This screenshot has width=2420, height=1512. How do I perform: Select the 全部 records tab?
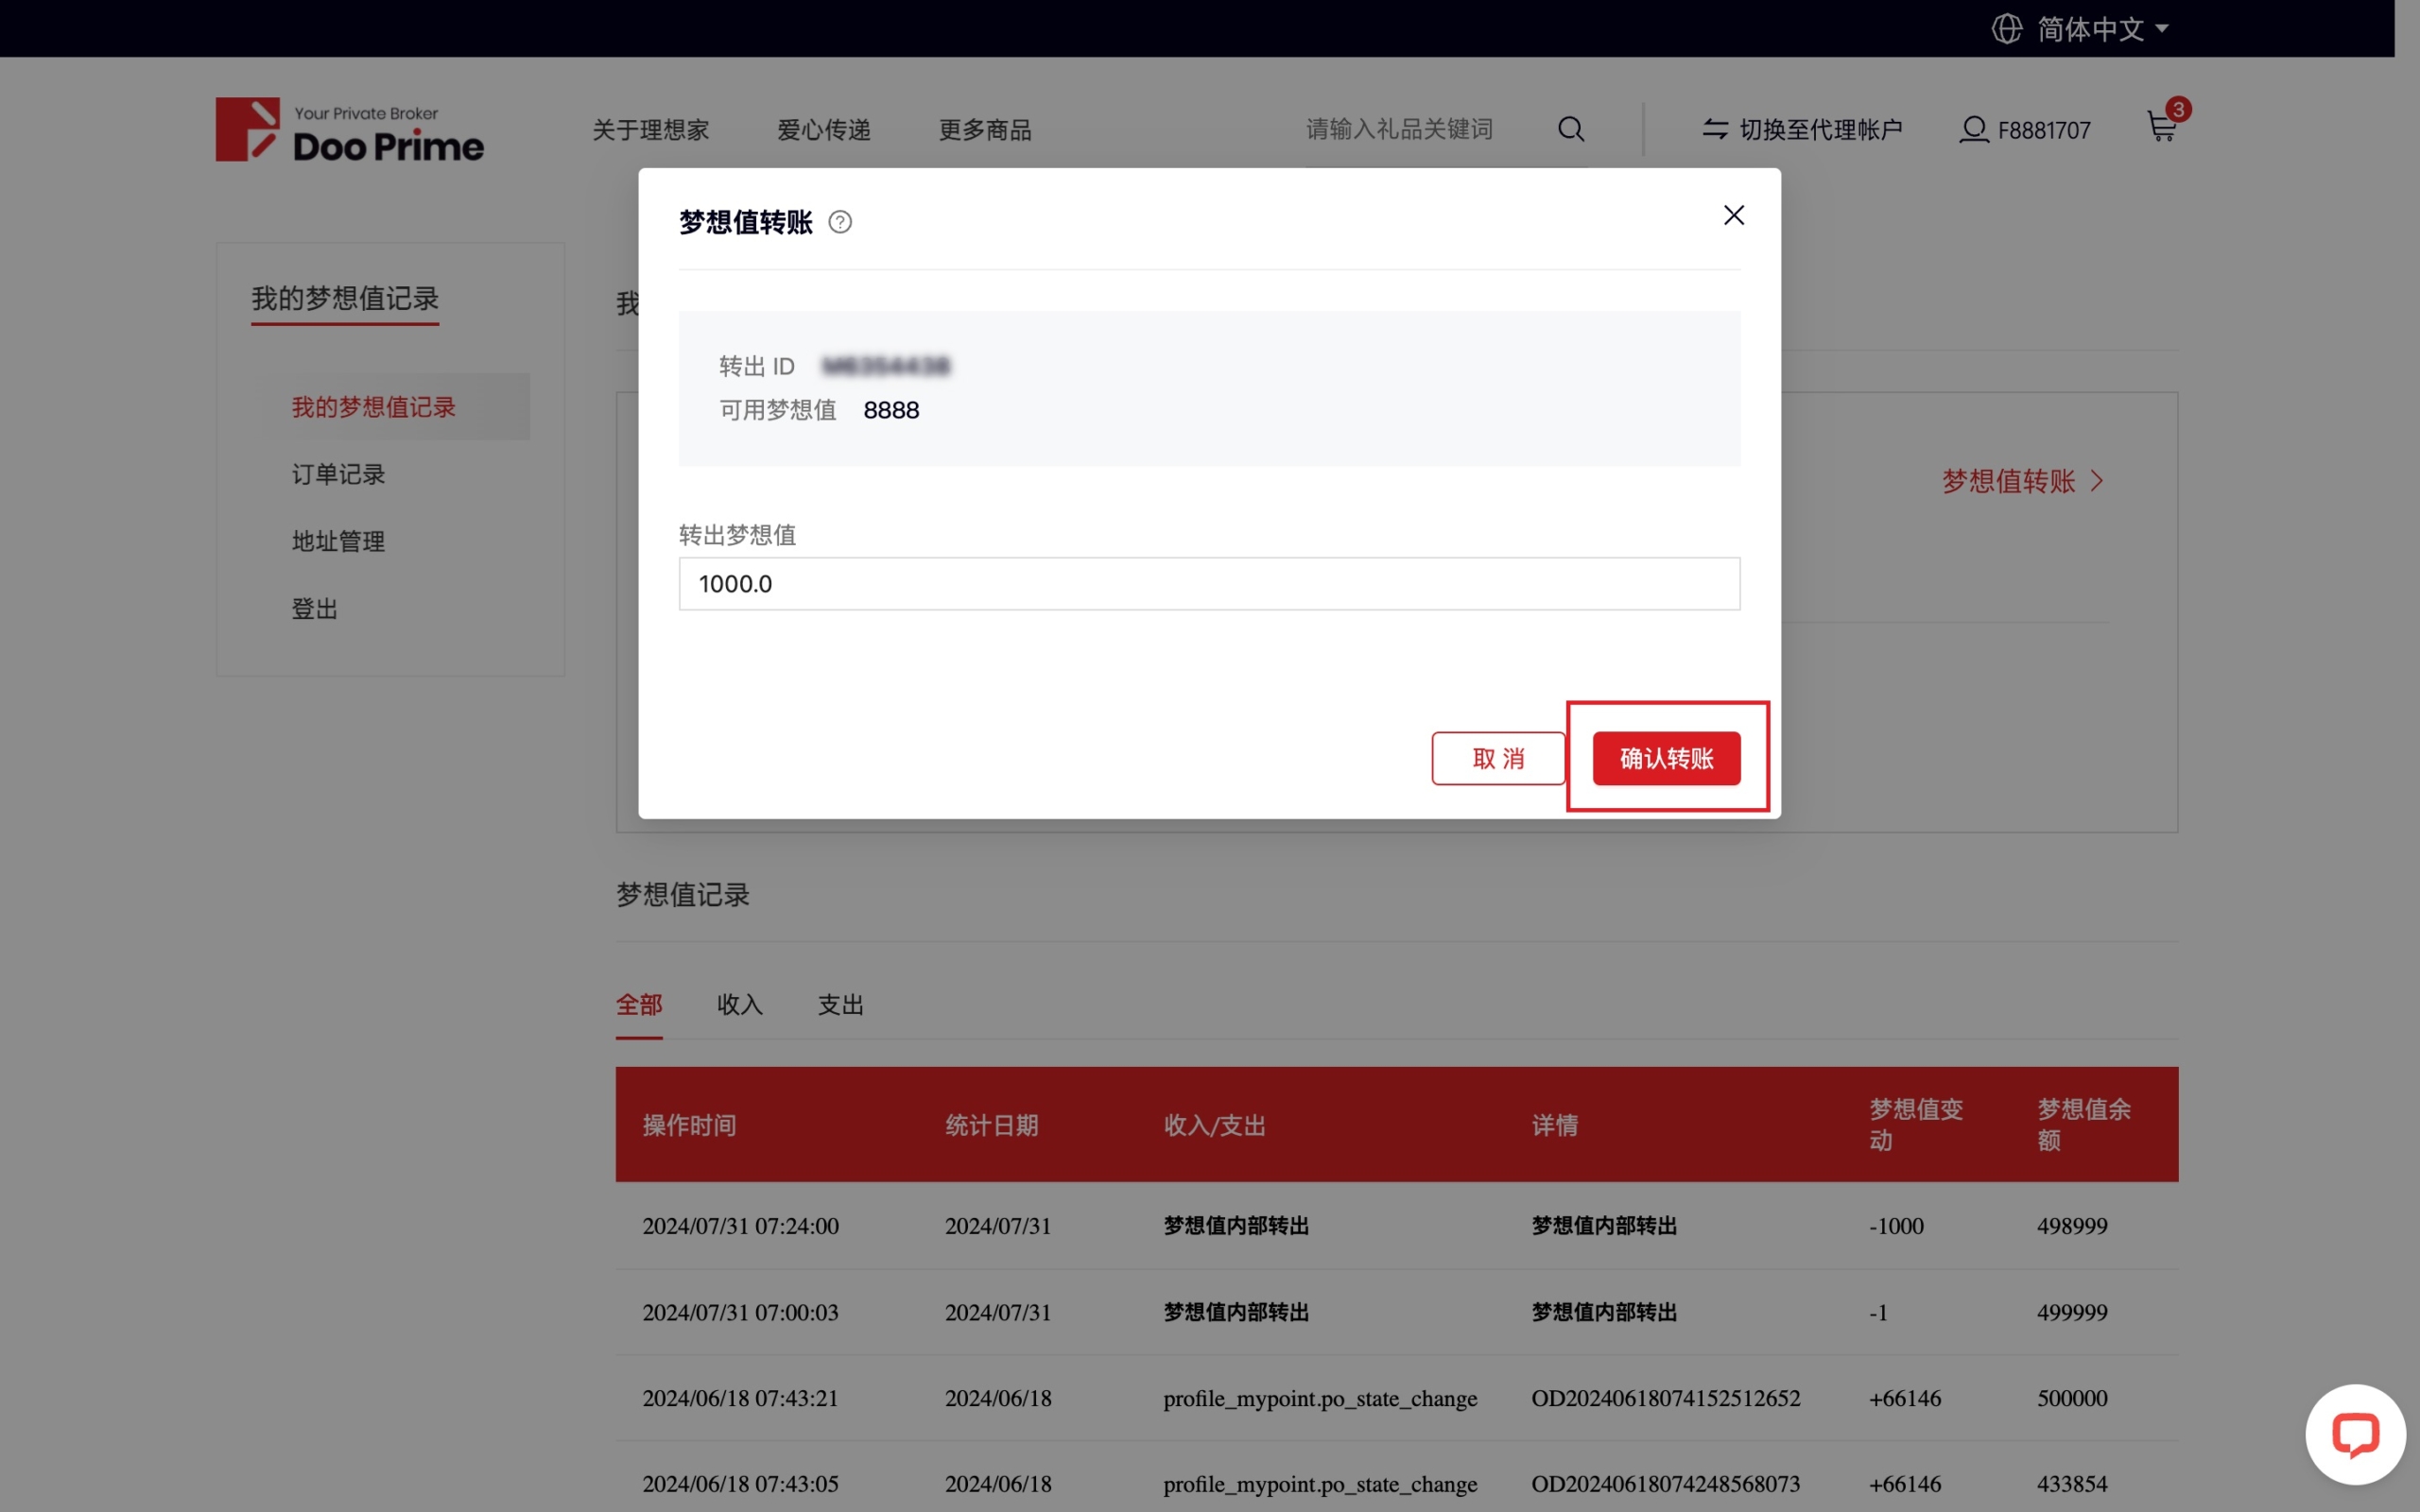[638, 1004]
